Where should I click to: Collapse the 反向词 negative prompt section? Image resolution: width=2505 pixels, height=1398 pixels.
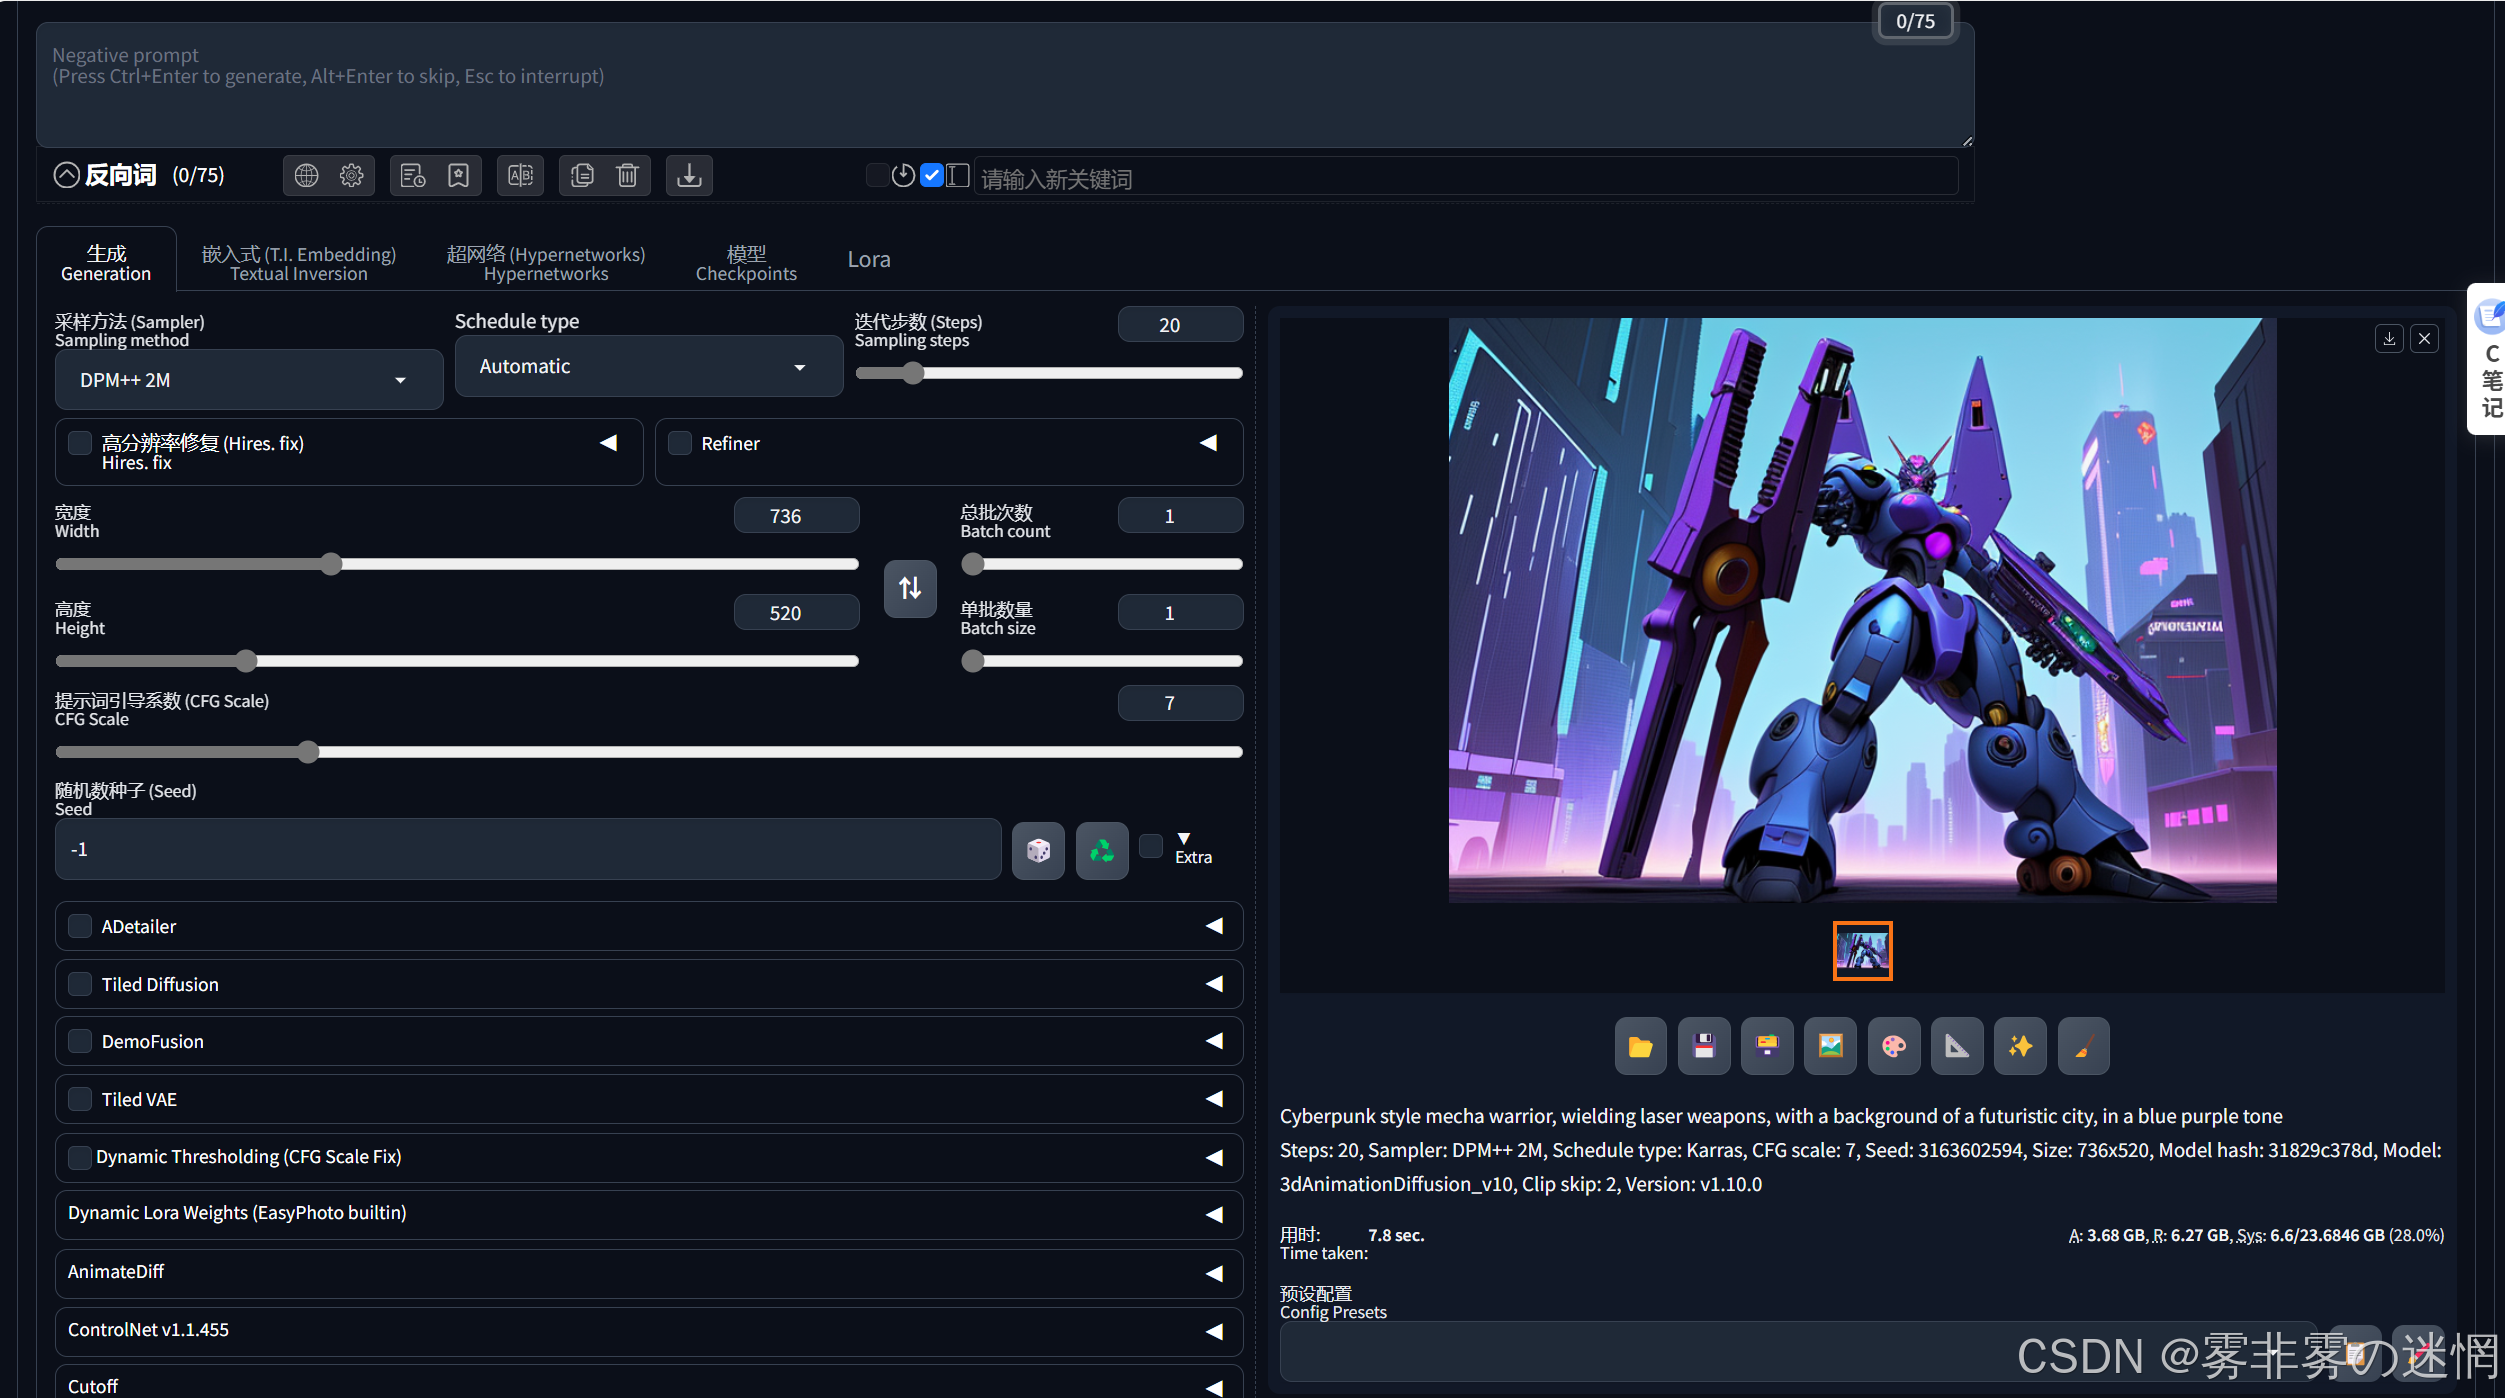tap(66, 176)
